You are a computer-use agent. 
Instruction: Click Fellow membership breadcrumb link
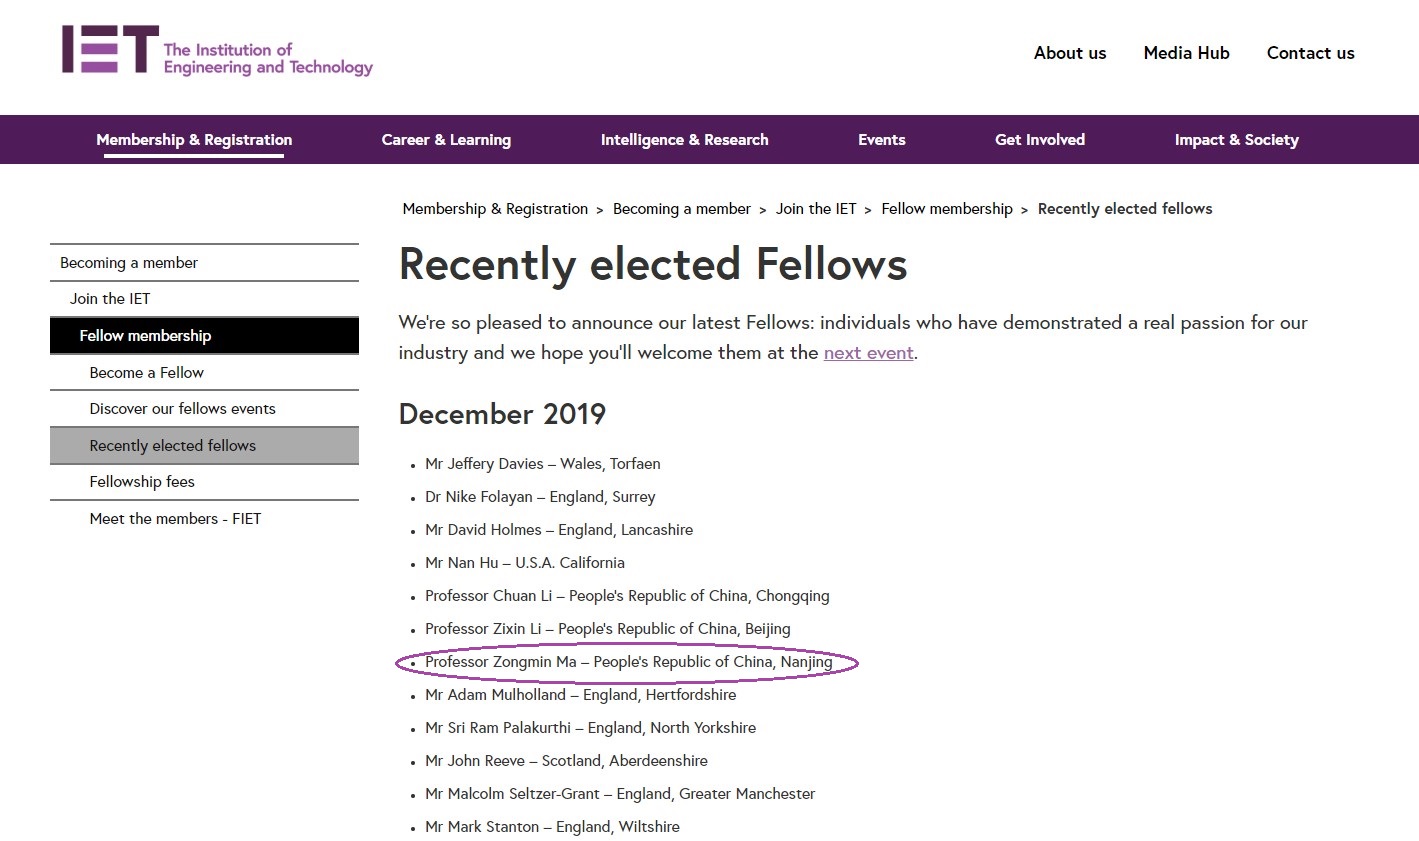946,209
